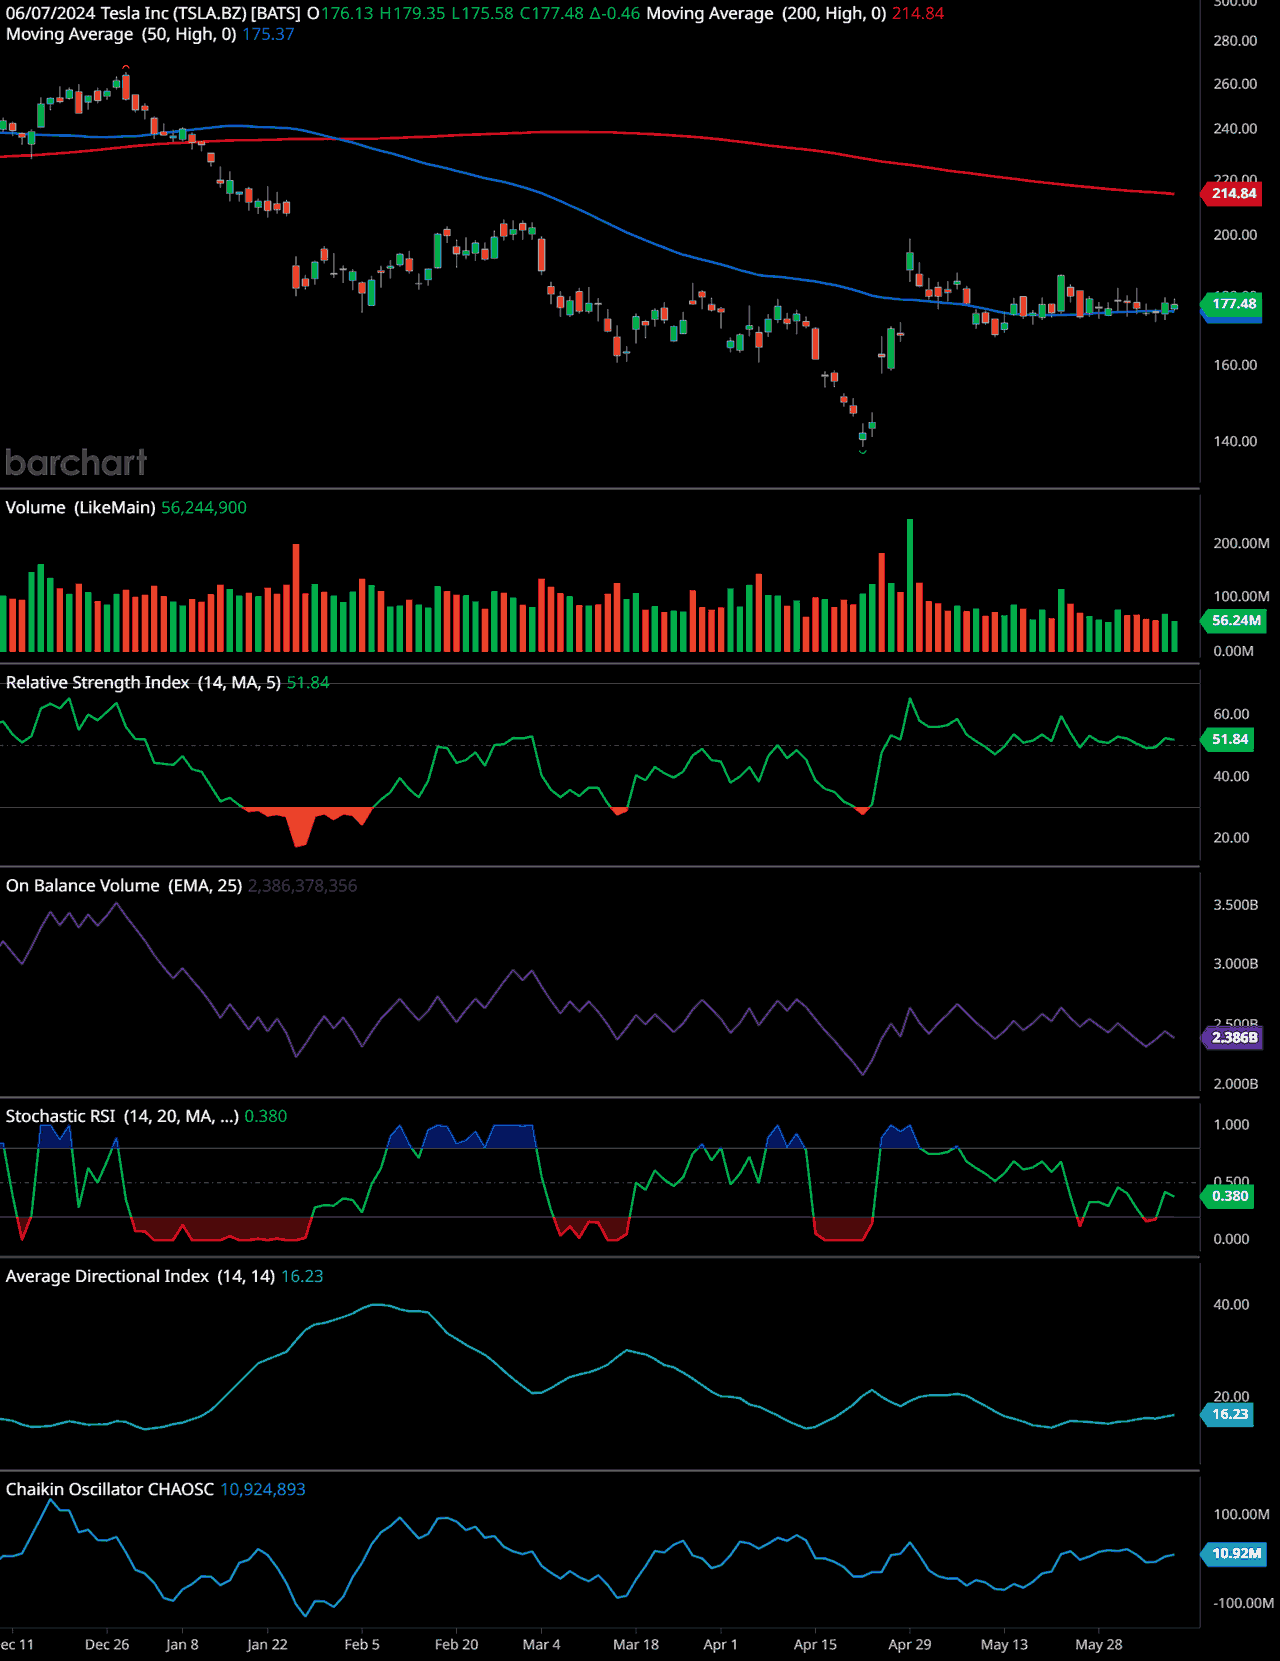Click the 177.48 green price tag
The height and width of the screenshot is (1661, 1280).
[1233, 303]
